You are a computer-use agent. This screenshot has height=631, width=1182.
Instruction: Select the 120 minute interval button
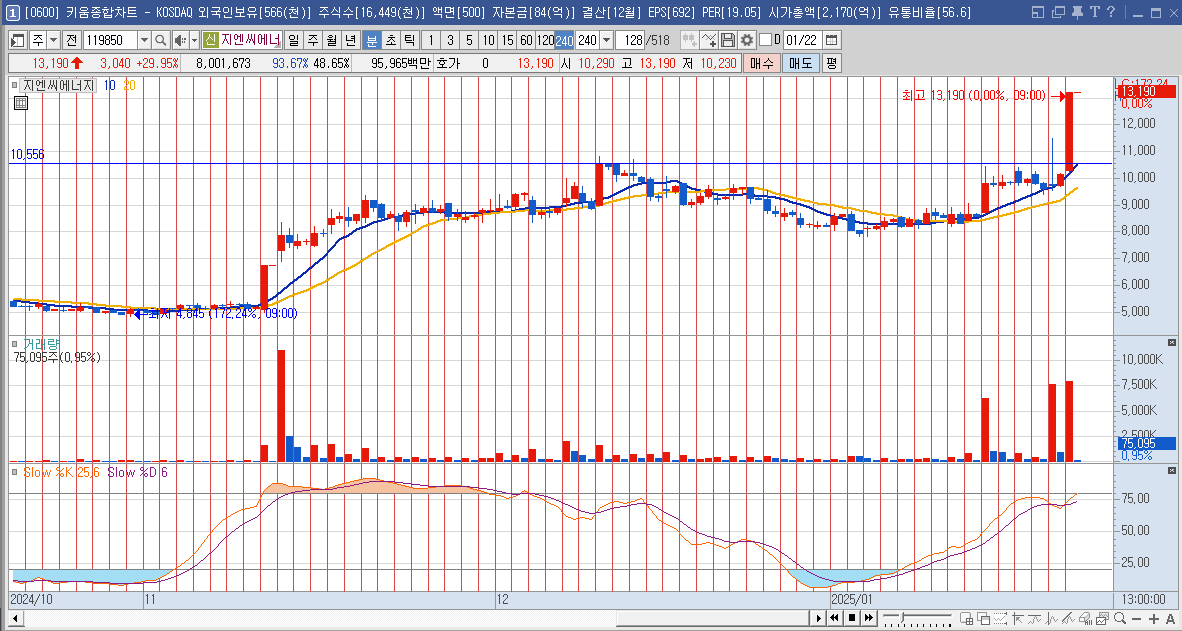545,40
